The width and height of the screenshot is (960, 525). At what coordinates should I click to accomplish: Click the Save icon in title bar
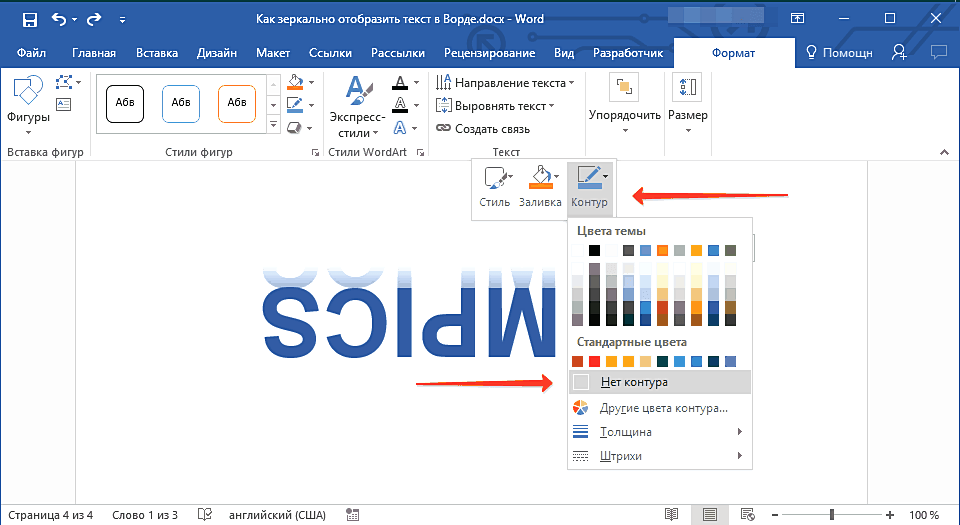coord(29,19)
